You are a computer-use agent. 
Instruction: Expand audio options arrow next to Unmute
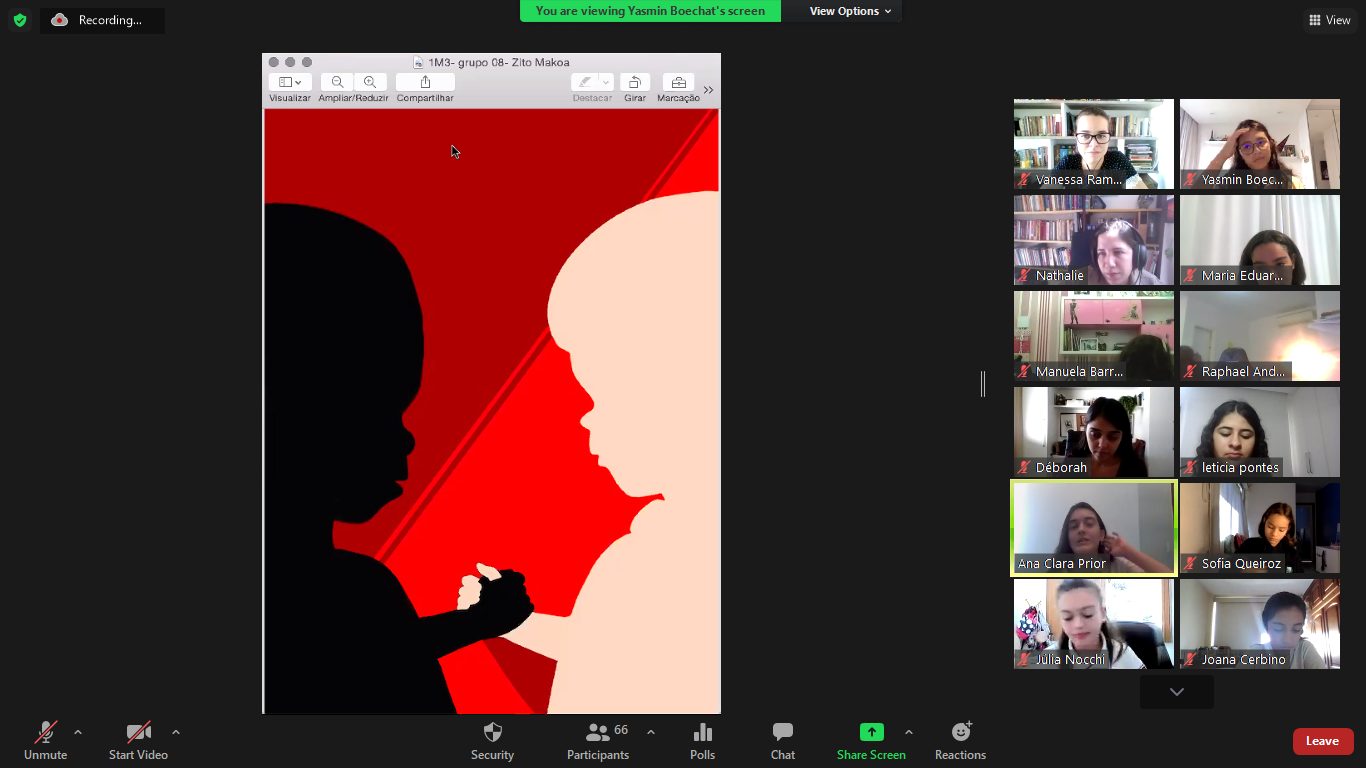pos(78,732)
